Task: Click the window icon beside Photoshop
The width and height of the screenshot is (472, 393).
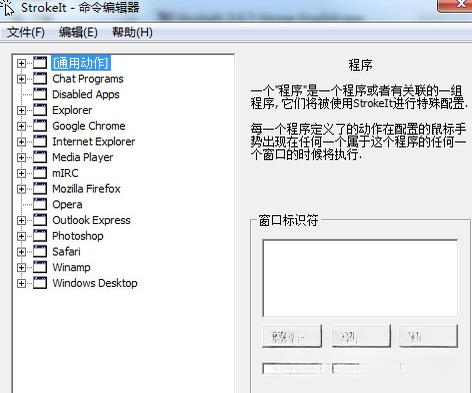Action: click(x=40, y=236)
